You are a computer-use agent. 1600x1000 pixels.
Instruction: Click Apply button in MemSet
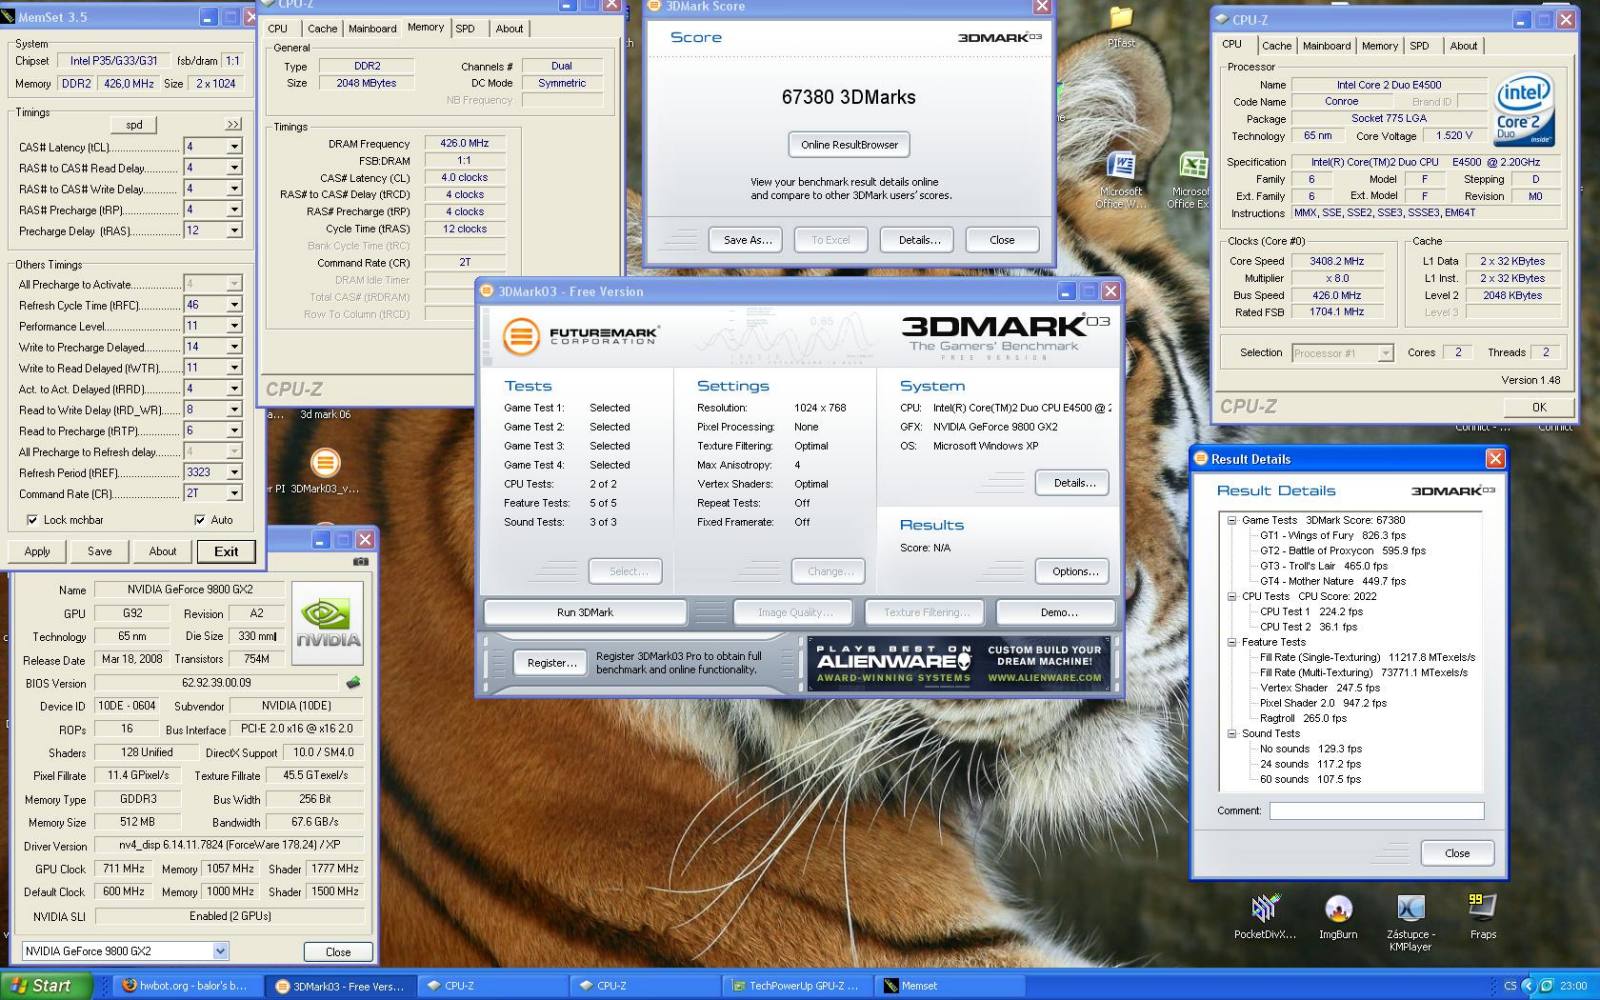click(37, 551)
